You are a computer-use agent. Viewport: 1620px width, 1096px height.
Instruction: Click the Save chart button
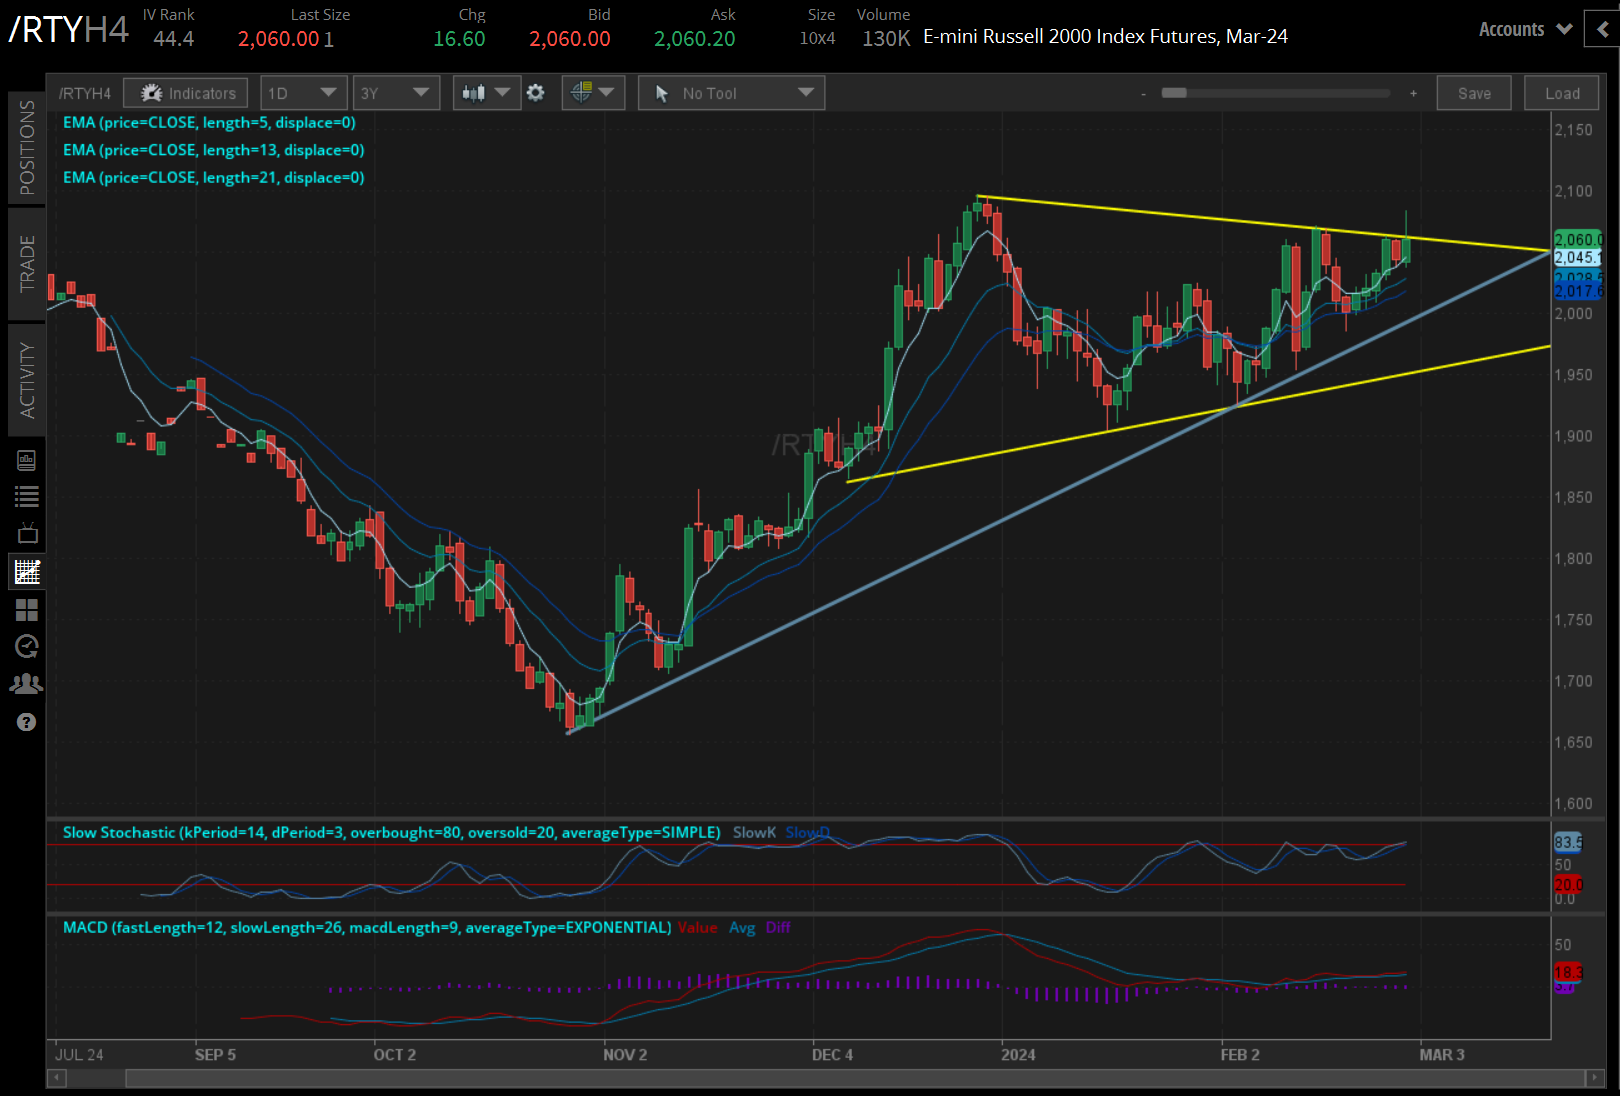1473,93
